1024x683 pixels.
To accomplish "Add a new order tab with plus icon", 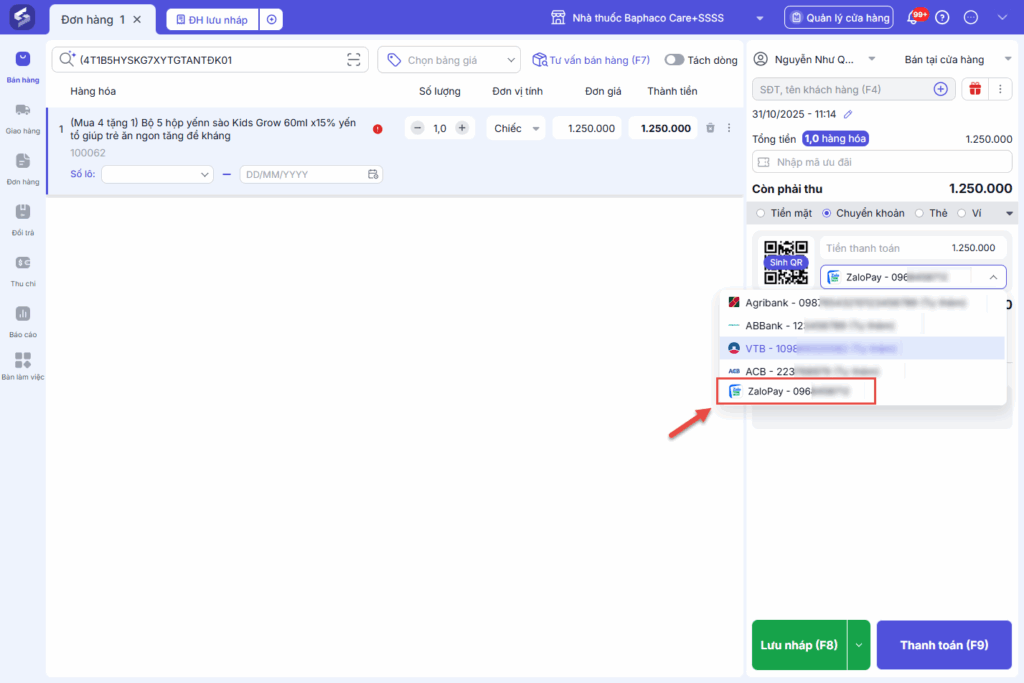I will coord(272,20).
